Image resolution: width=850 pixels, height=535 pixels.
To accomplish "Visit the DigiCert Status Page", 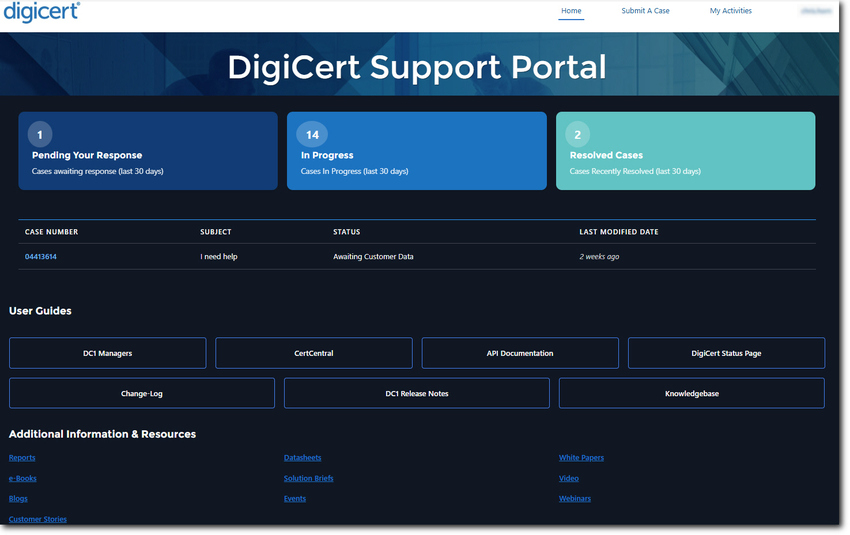I will 726,353.
